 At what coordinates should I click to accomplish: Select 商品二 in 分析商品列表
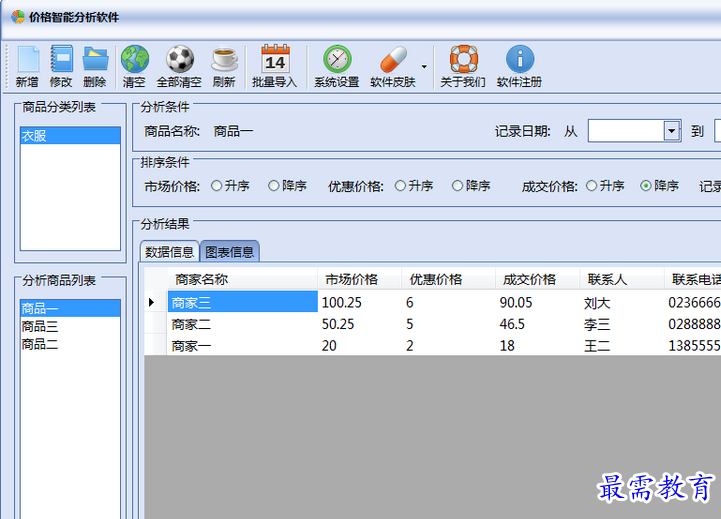point(70,344)
